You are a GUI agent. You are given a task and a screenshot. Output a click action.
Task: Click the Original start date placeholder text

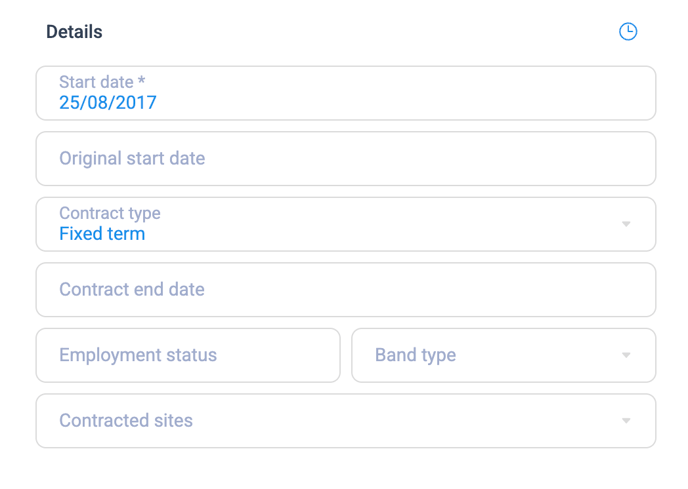(132, 158)
